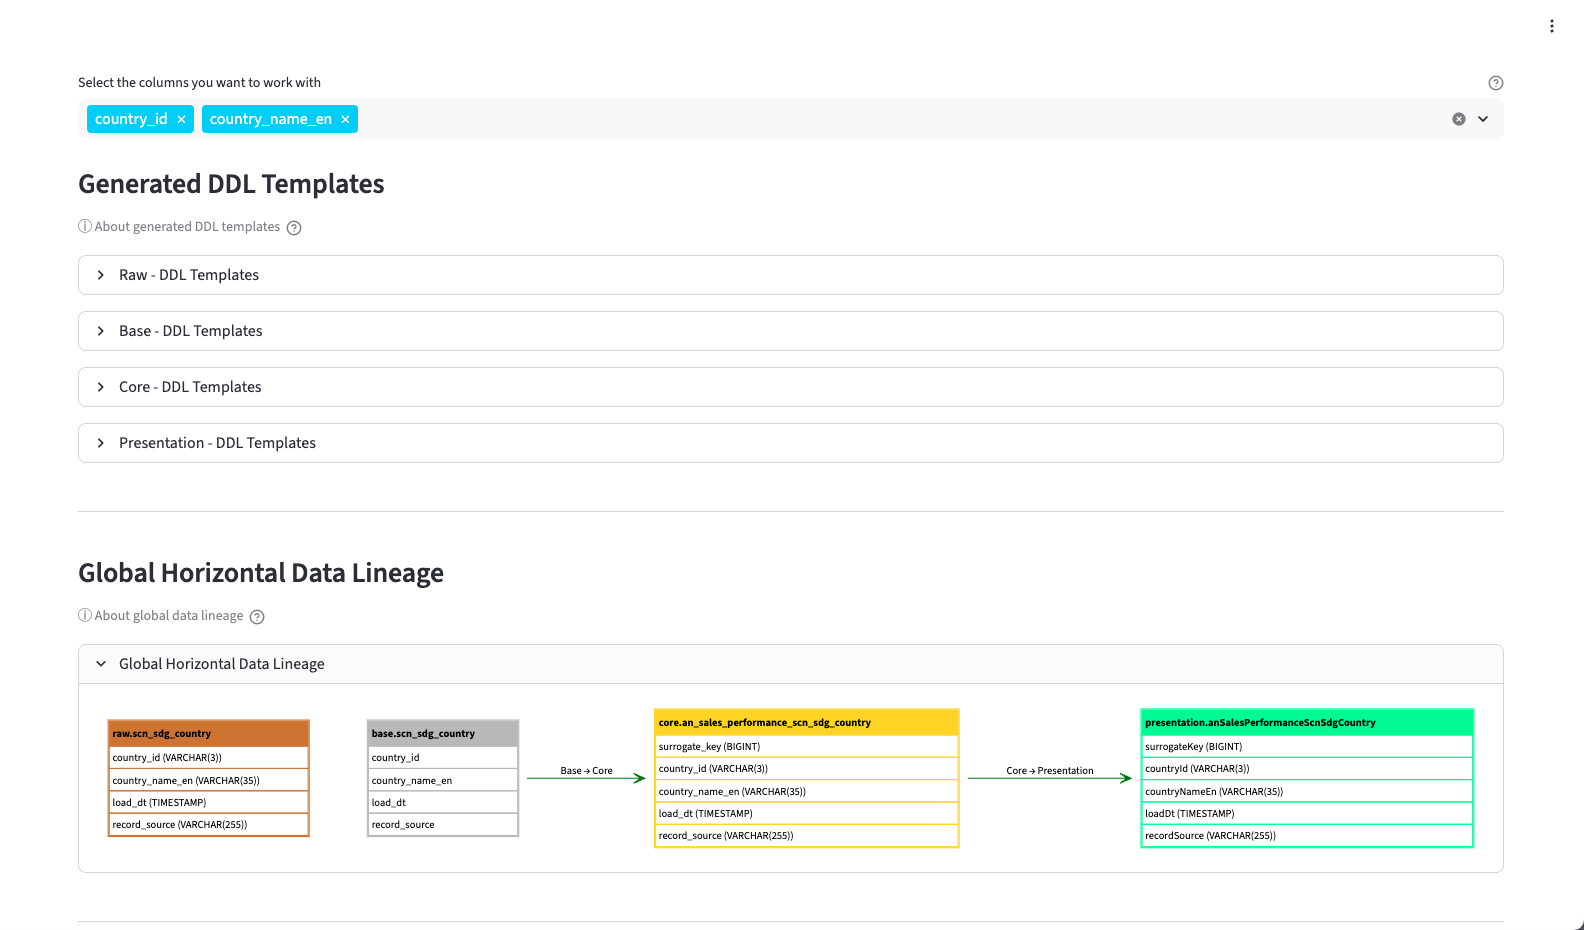Click surrogate_key (BIGINT) in core table
1584x930 pixels.
click(807, 746)
